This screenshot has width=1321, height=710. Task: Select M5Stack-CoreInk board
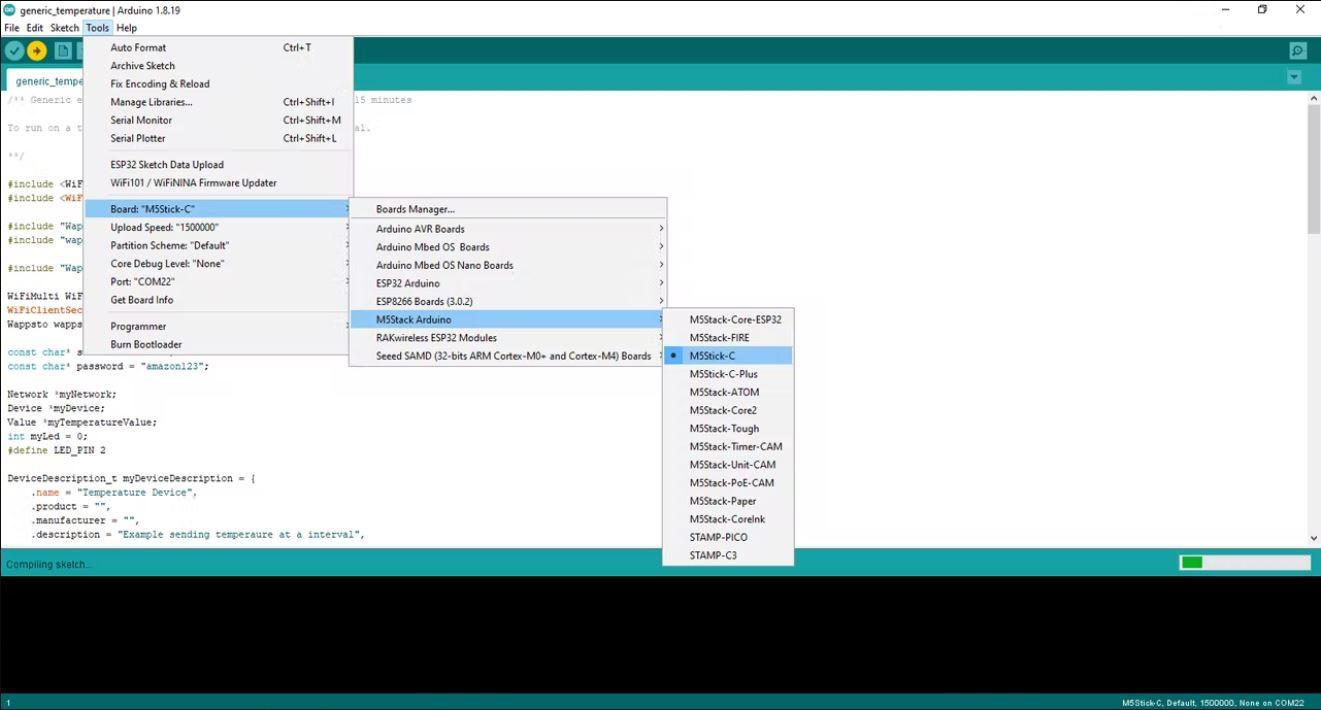pyautogui.click(x=728, y=519)
